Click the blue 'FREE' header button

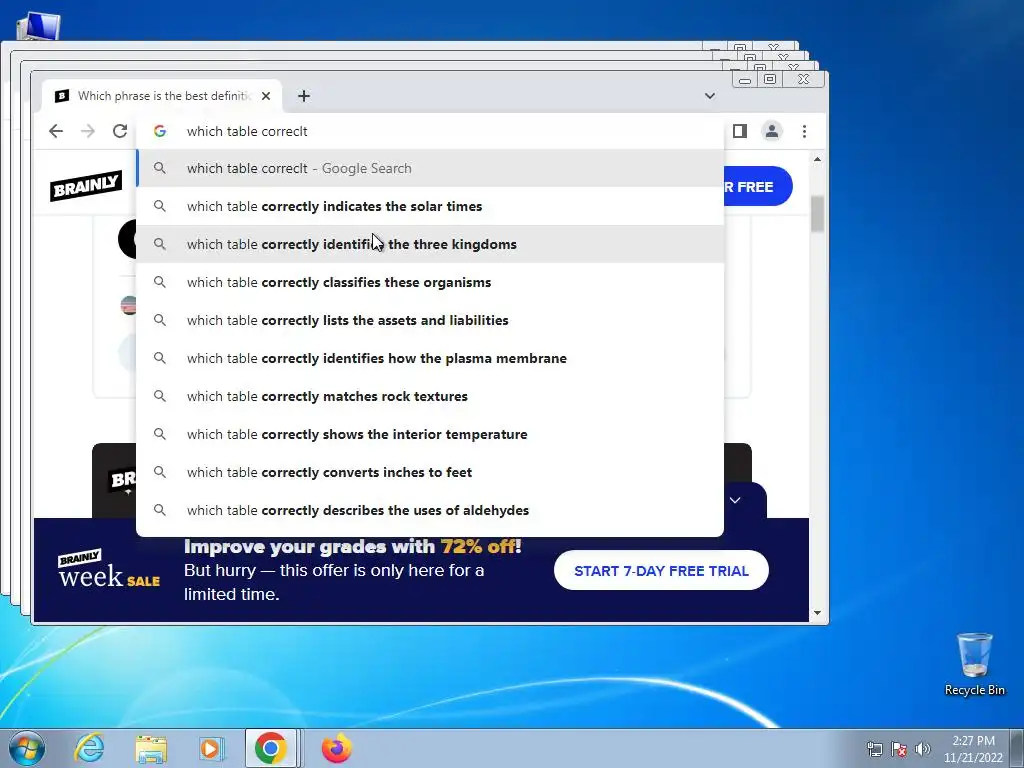pos(758,187)
